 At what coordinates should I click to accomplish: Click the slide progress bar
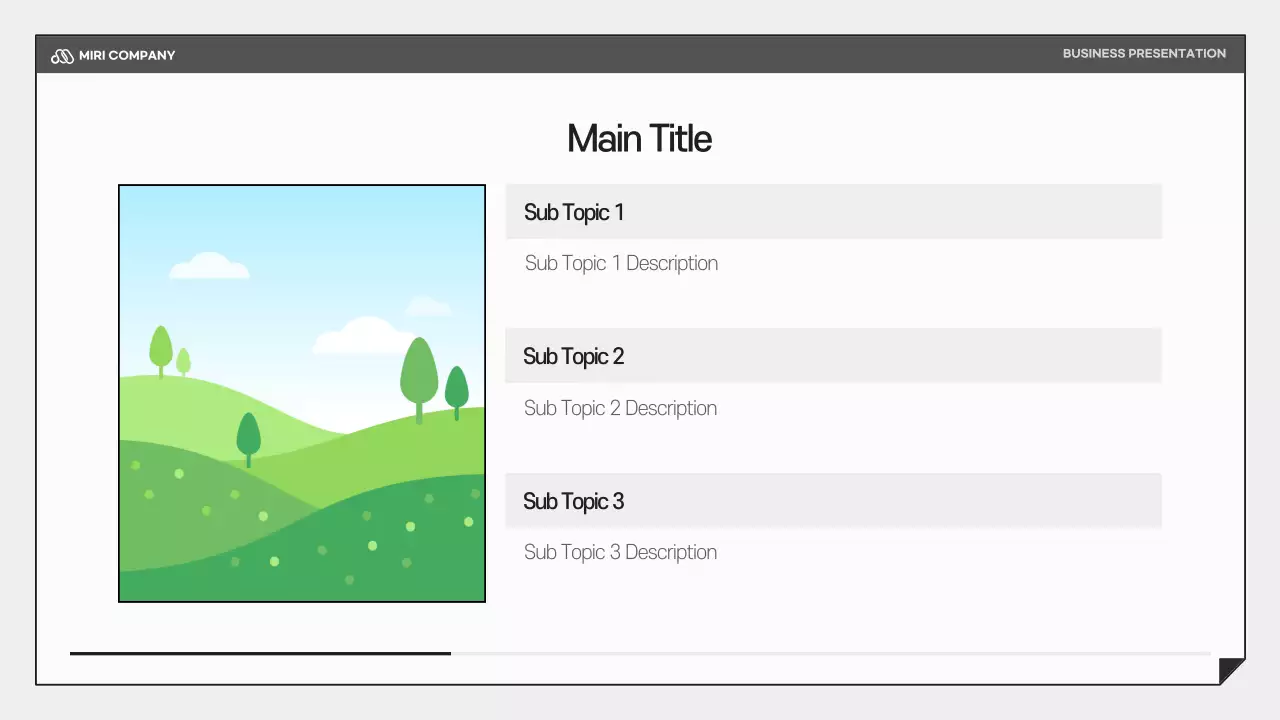(x=259, y=654)
